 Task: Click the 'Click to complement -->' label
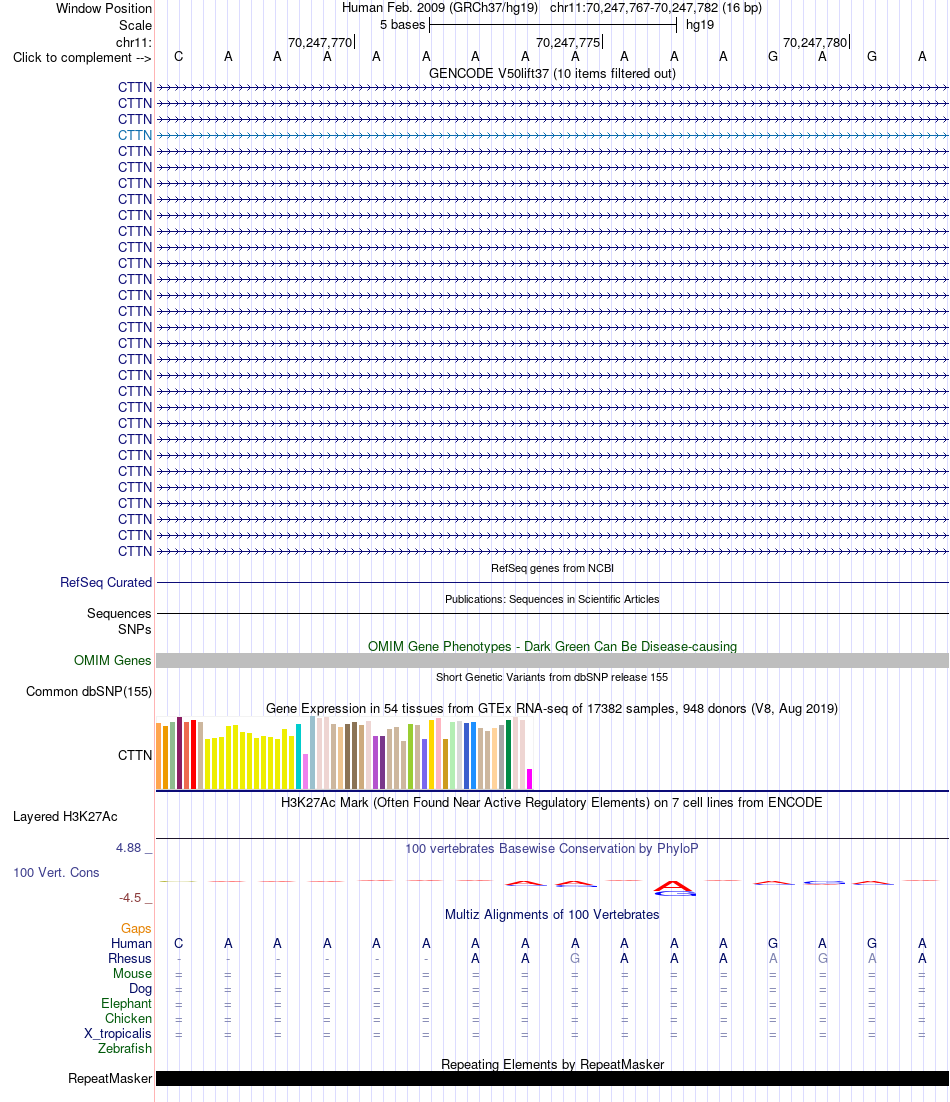(x=82, y=58)
